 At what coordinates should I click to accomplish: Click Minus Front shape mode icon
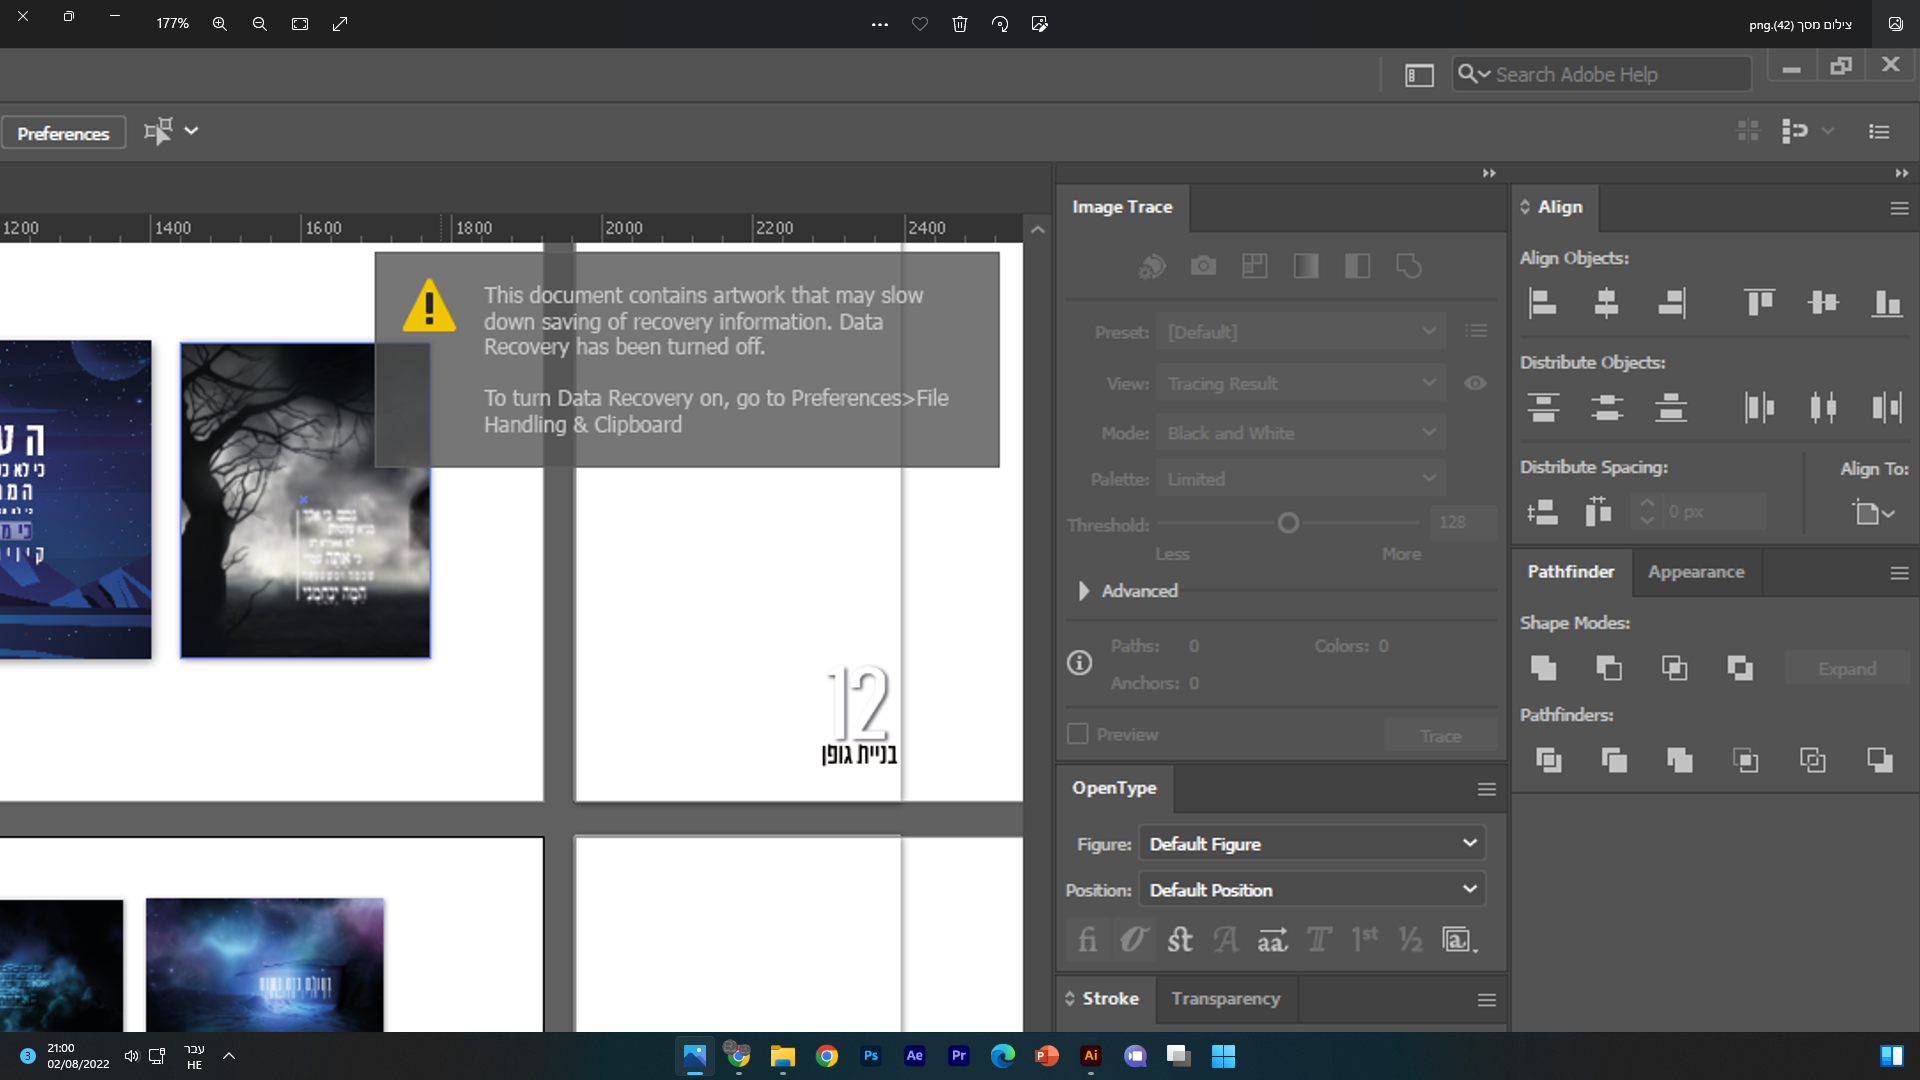click(1608, 668)
